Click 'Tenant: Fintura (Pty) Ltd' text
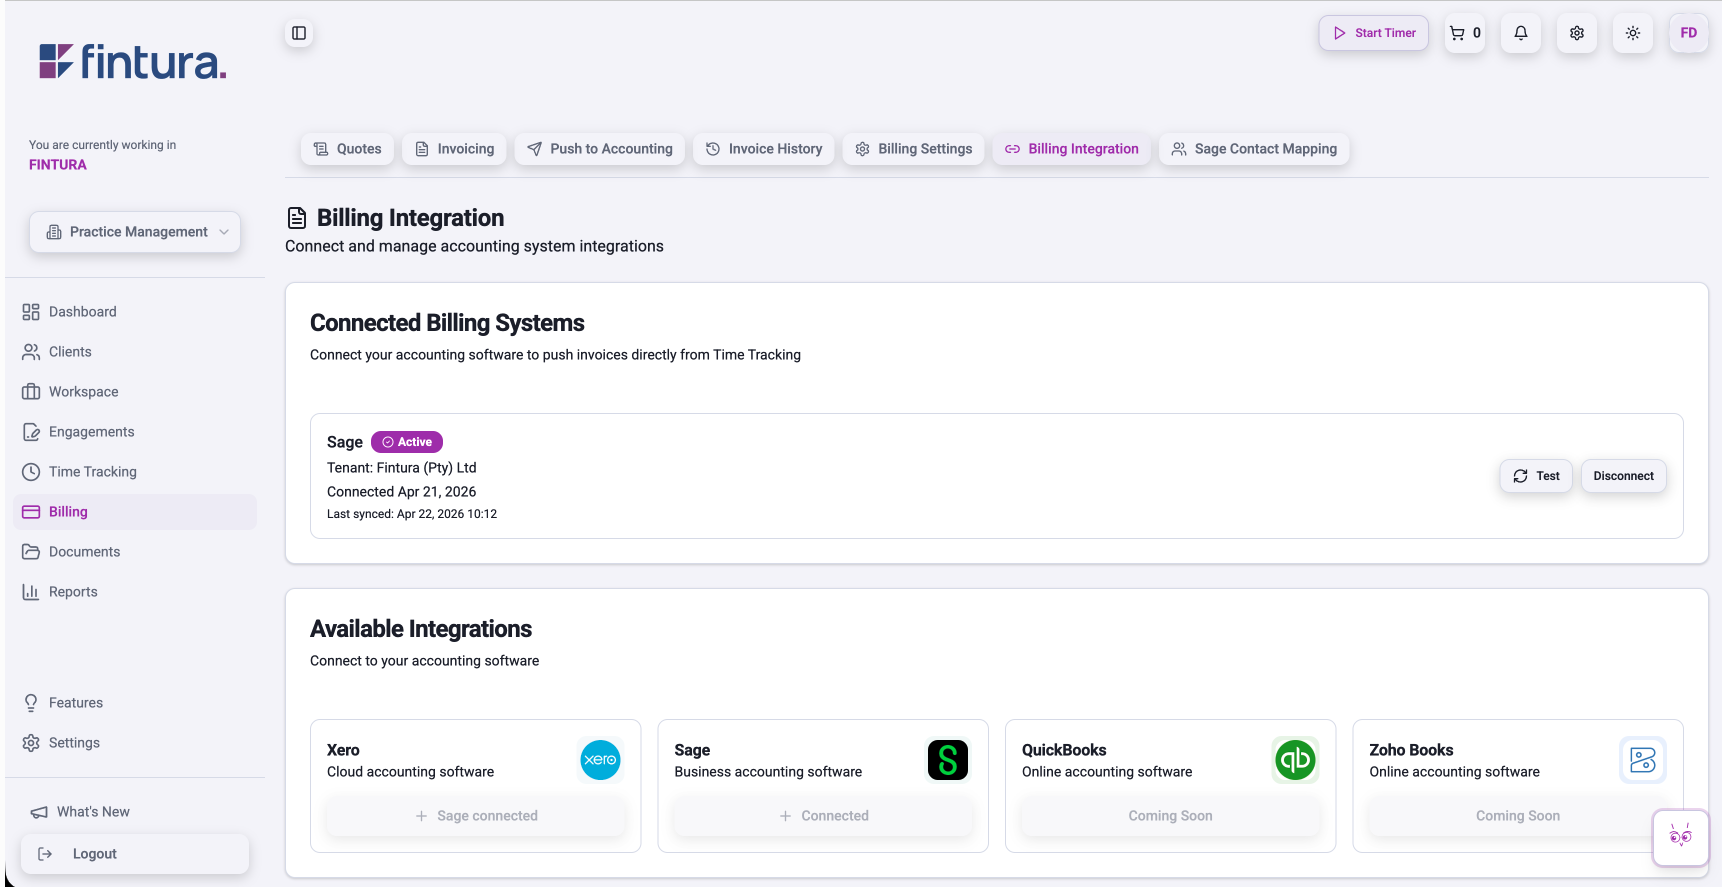The image size is (1722, 887). click(402, 468)
